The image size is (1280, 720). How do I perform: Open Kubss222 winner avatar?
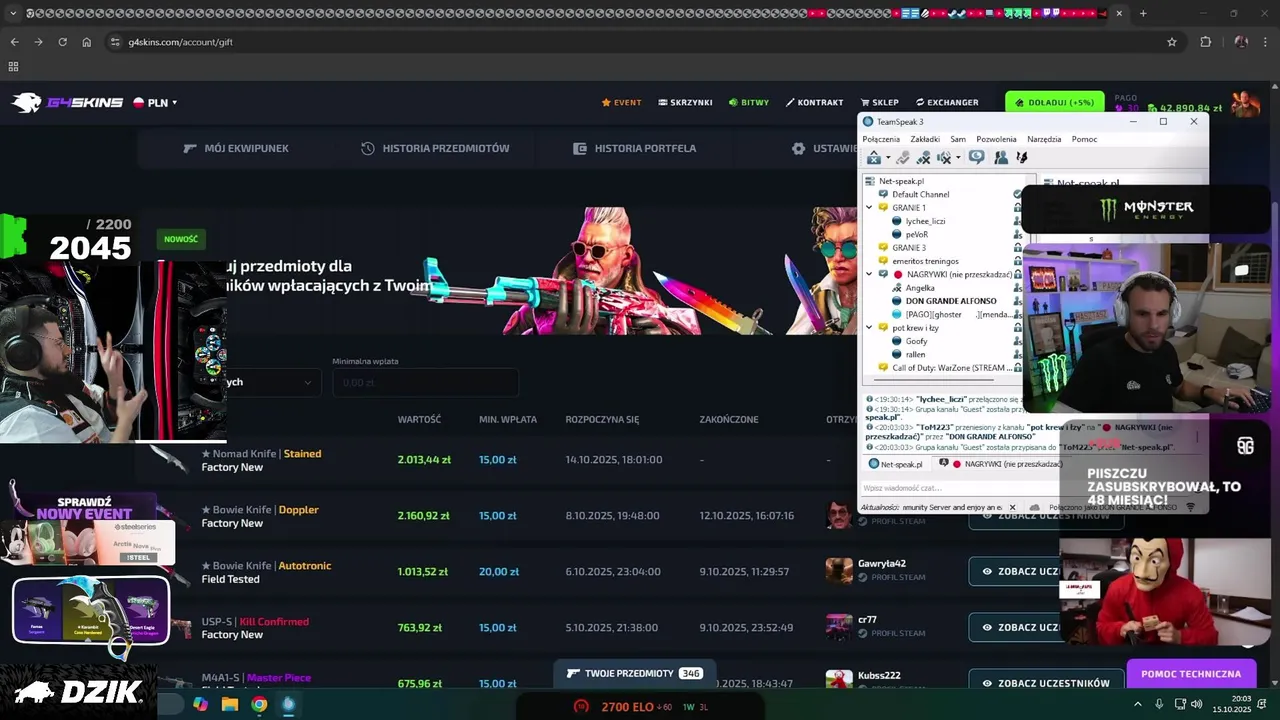click(839, 680)
